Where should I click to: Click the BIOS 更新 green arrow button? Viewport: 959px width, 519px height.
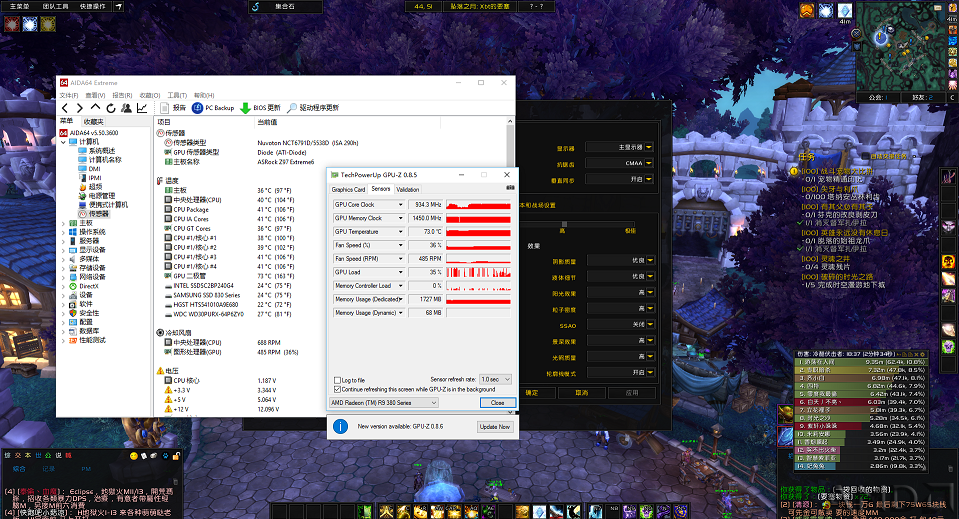pos(261,108)
